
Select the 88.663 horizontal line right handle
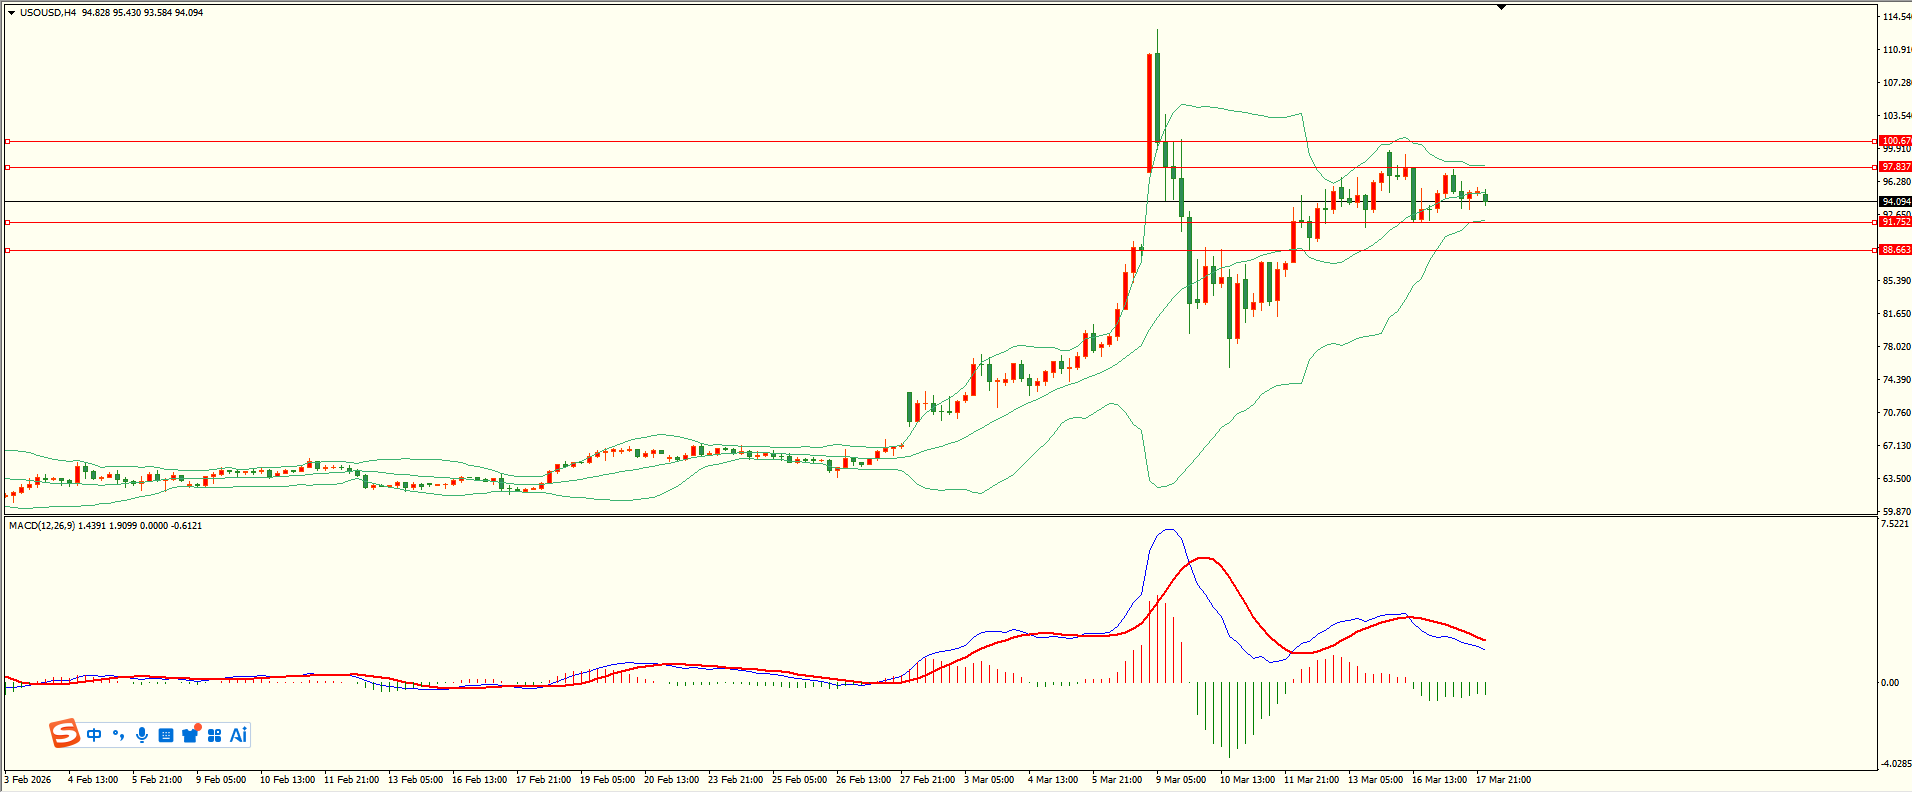pyautogui.click(x=1874, y=250)
